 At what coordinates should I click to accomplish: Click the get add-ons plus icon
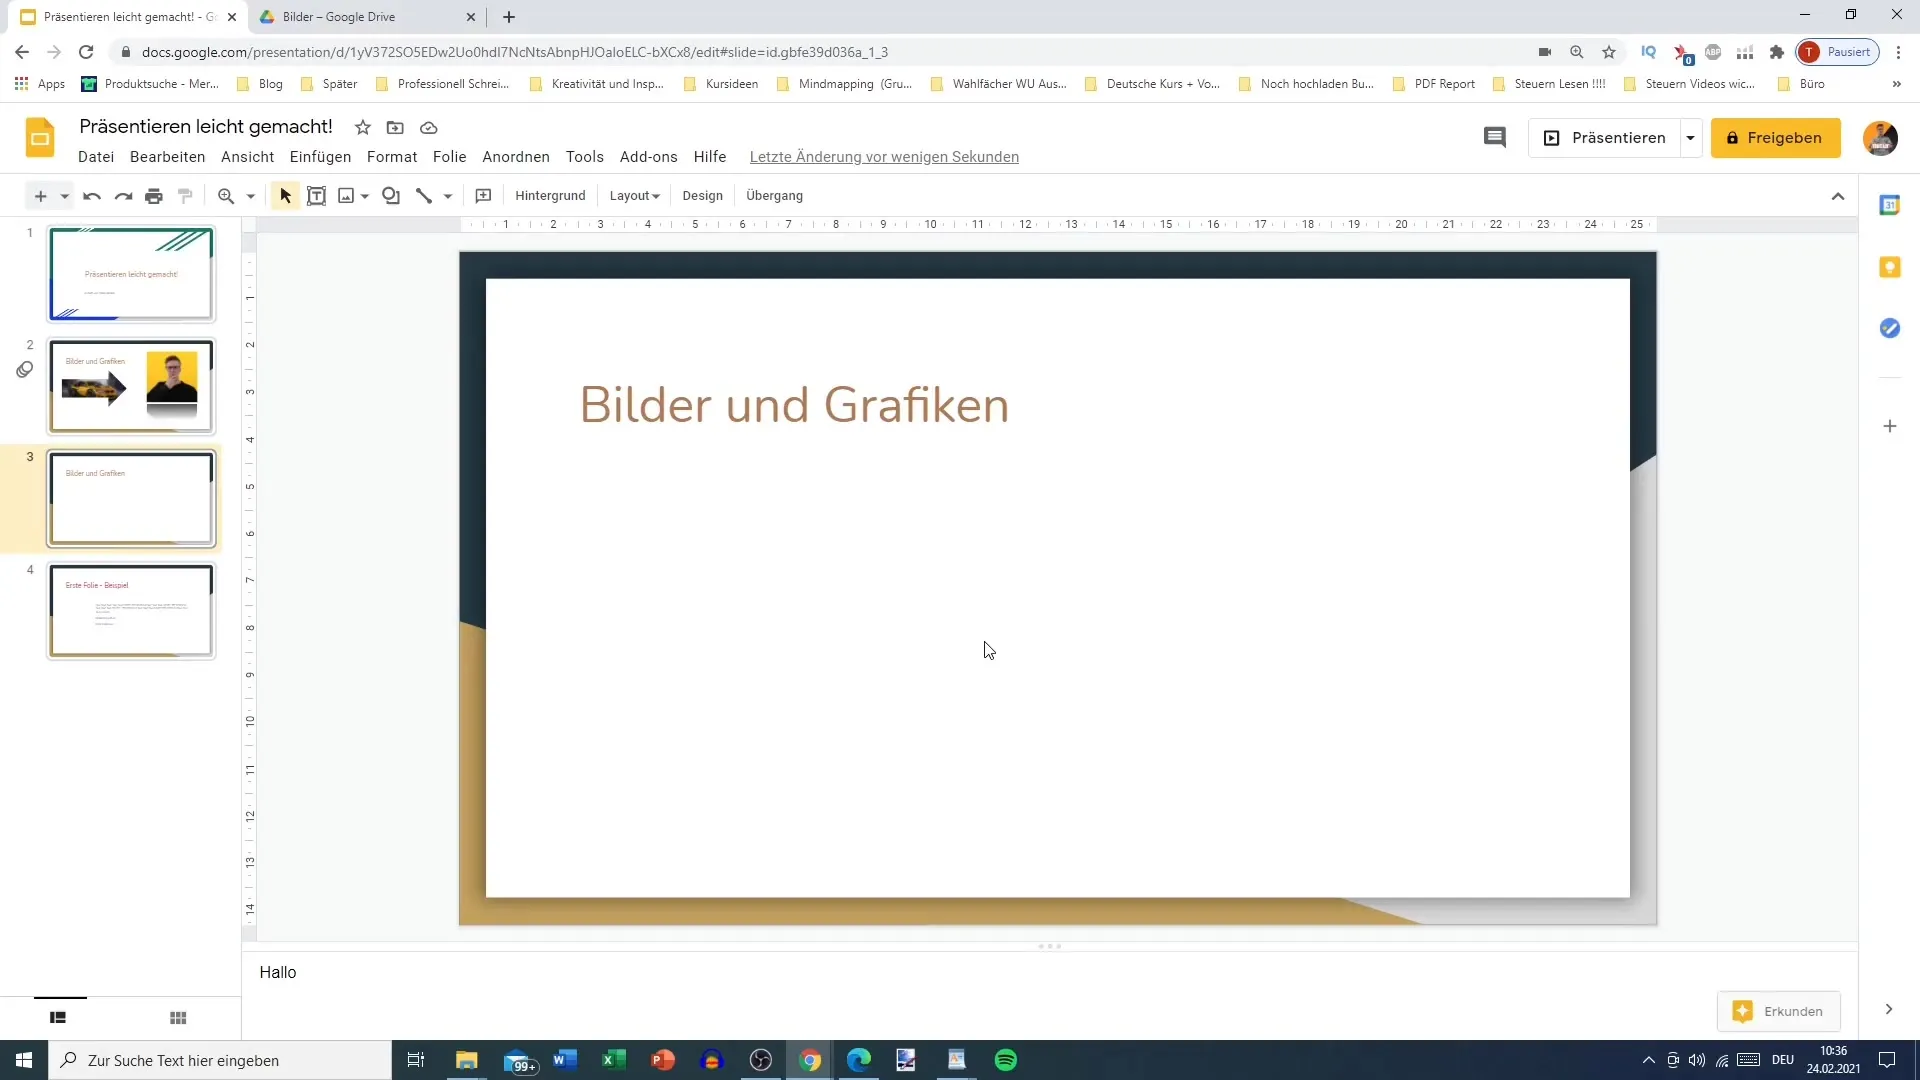[x=1889, y=426]
